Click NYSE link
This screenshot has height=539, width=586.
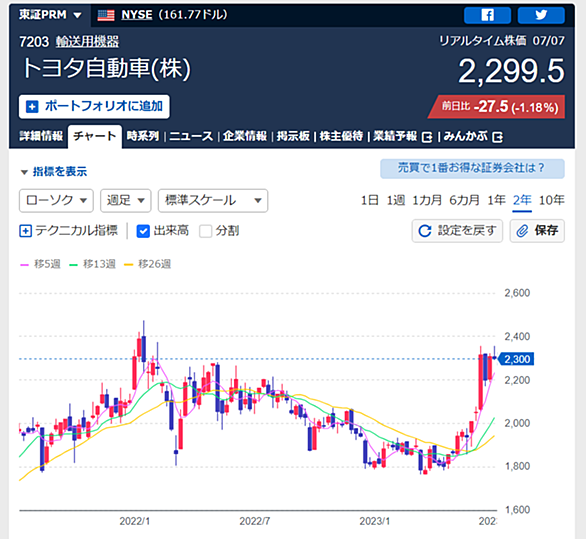tap(137, 15)
